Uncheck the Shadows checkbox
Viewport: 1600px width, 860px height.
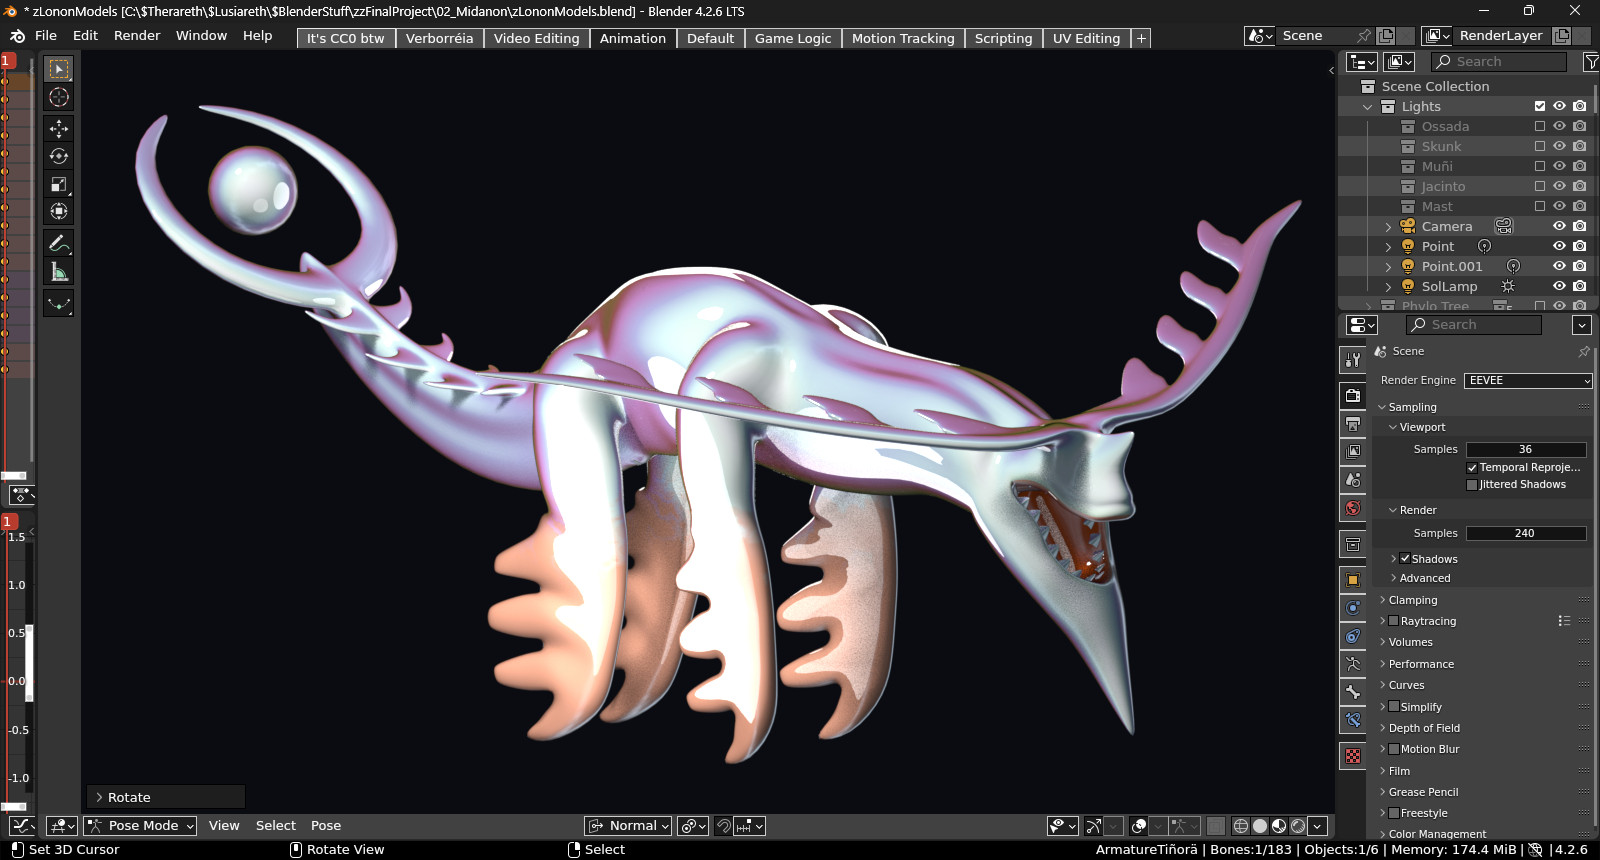click(x=1405, y=559)
